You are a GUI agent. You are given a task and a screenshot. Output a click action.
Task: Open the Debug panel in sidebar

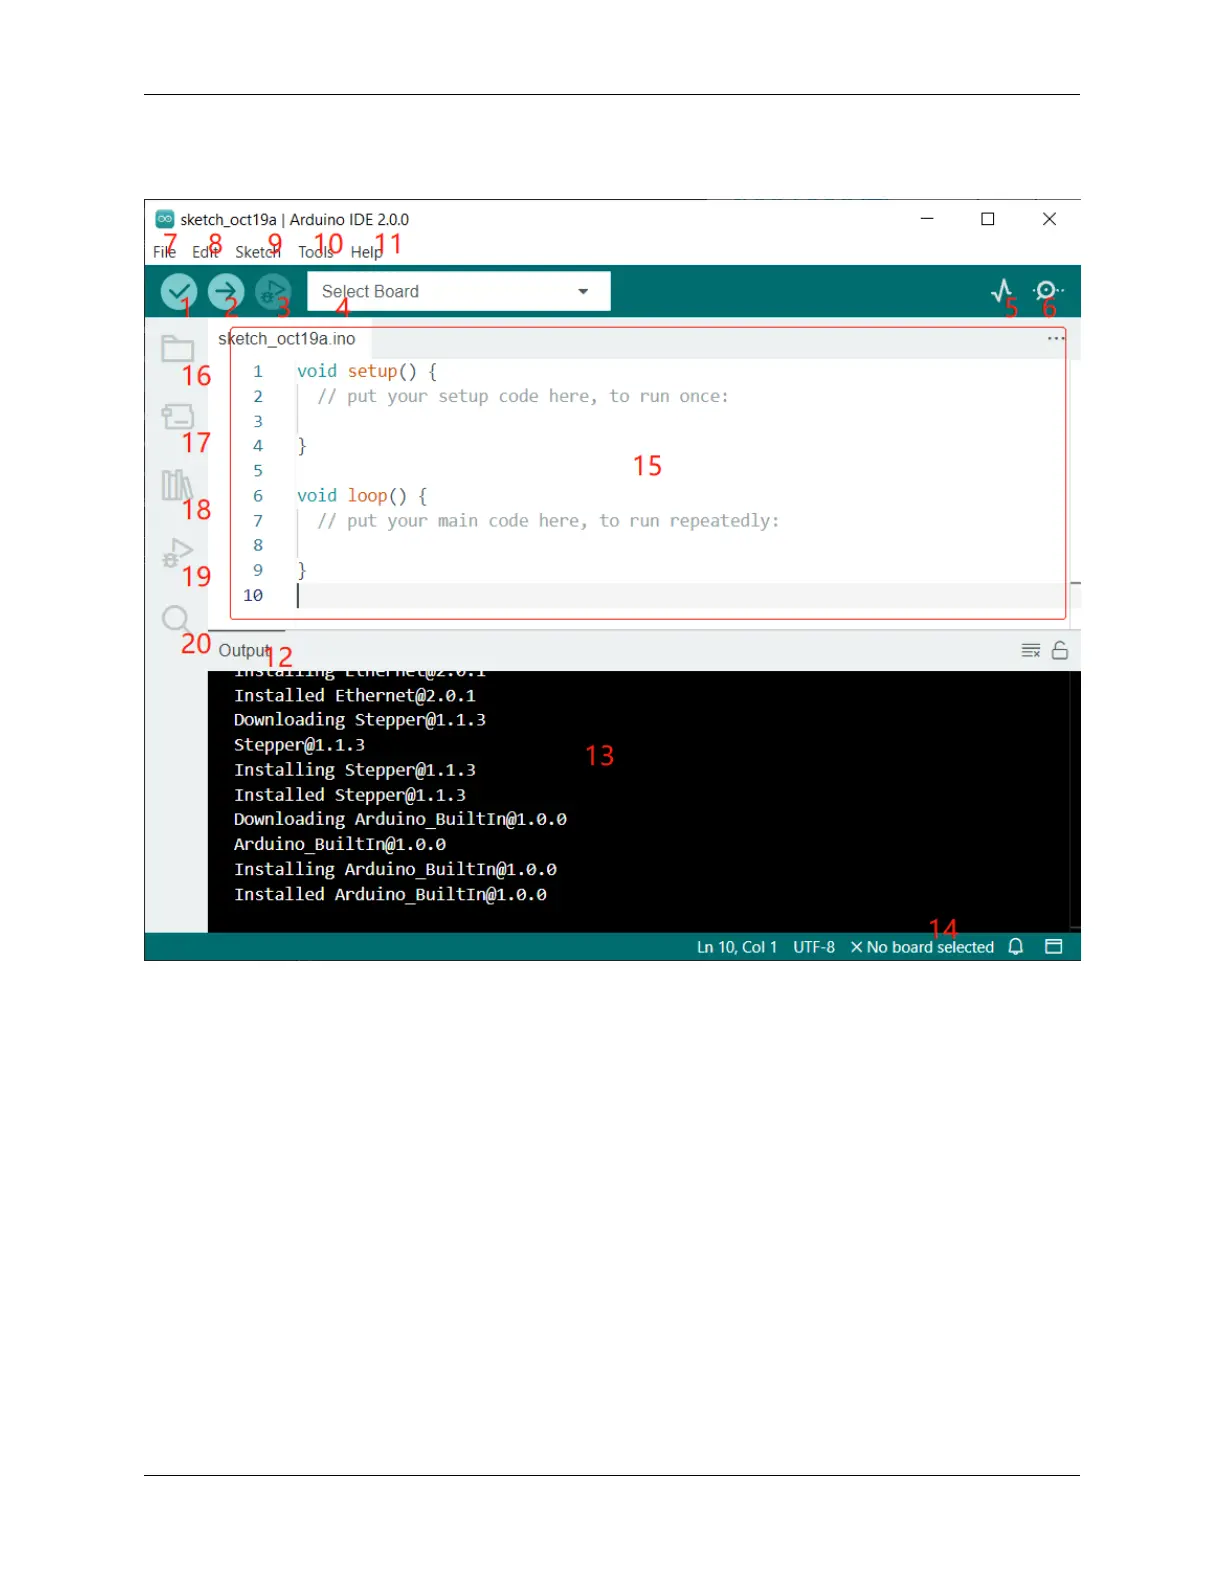177,552
